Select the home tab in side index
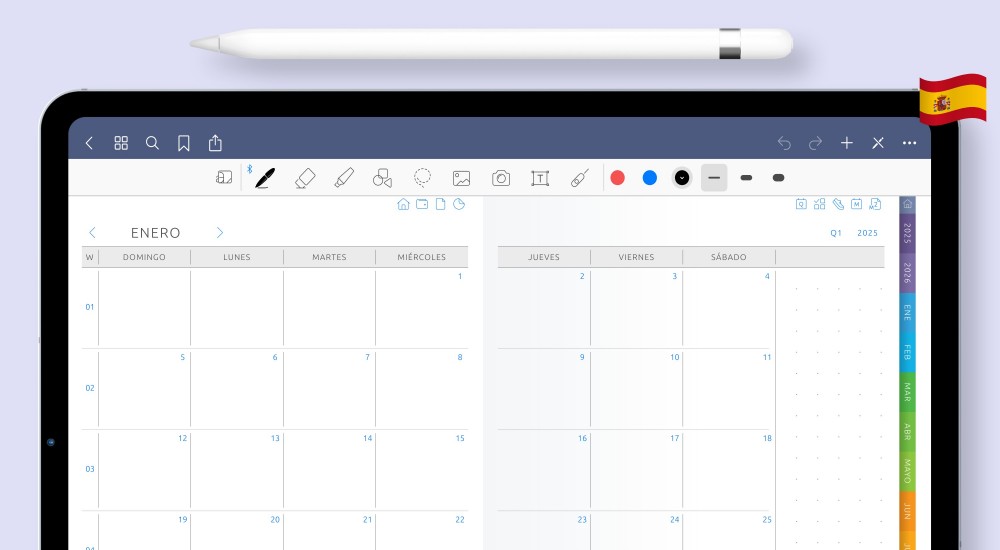The width and height of the screenshot is (1000, 550). click(x=908, y=204)
